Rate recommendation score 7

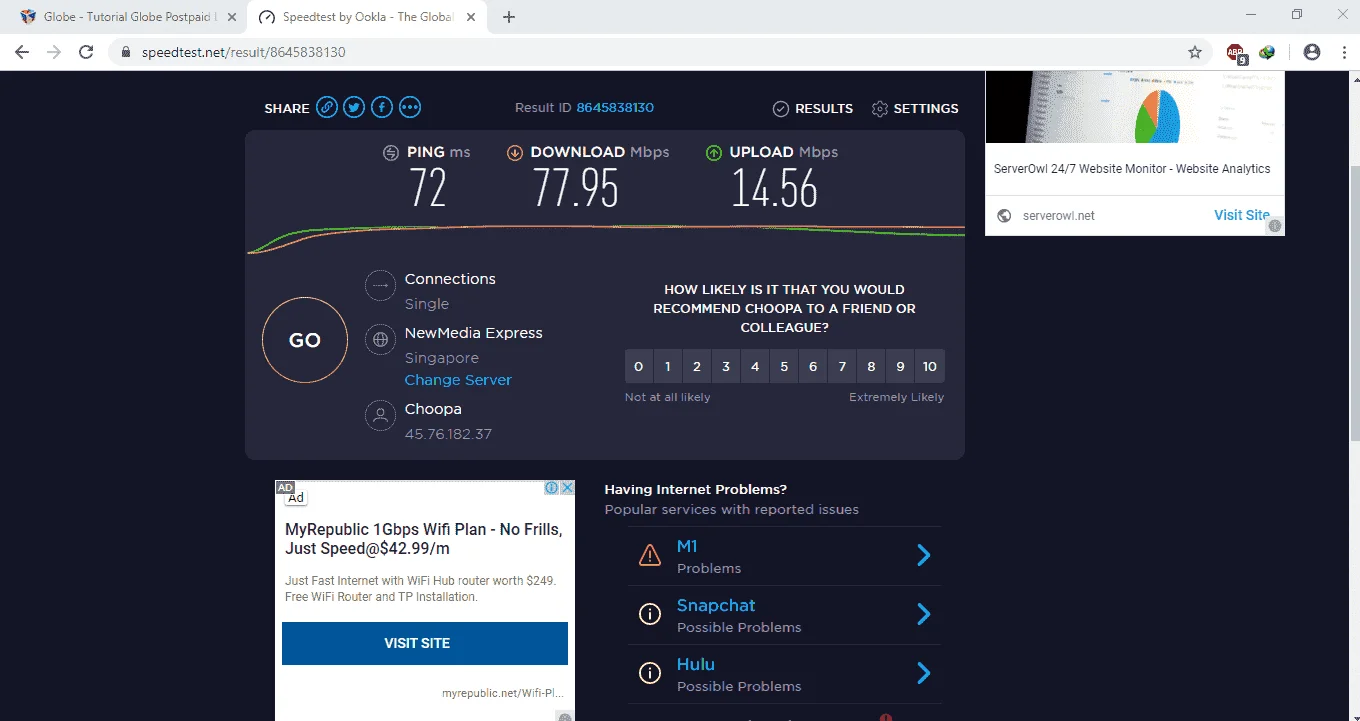pos(842,367)
